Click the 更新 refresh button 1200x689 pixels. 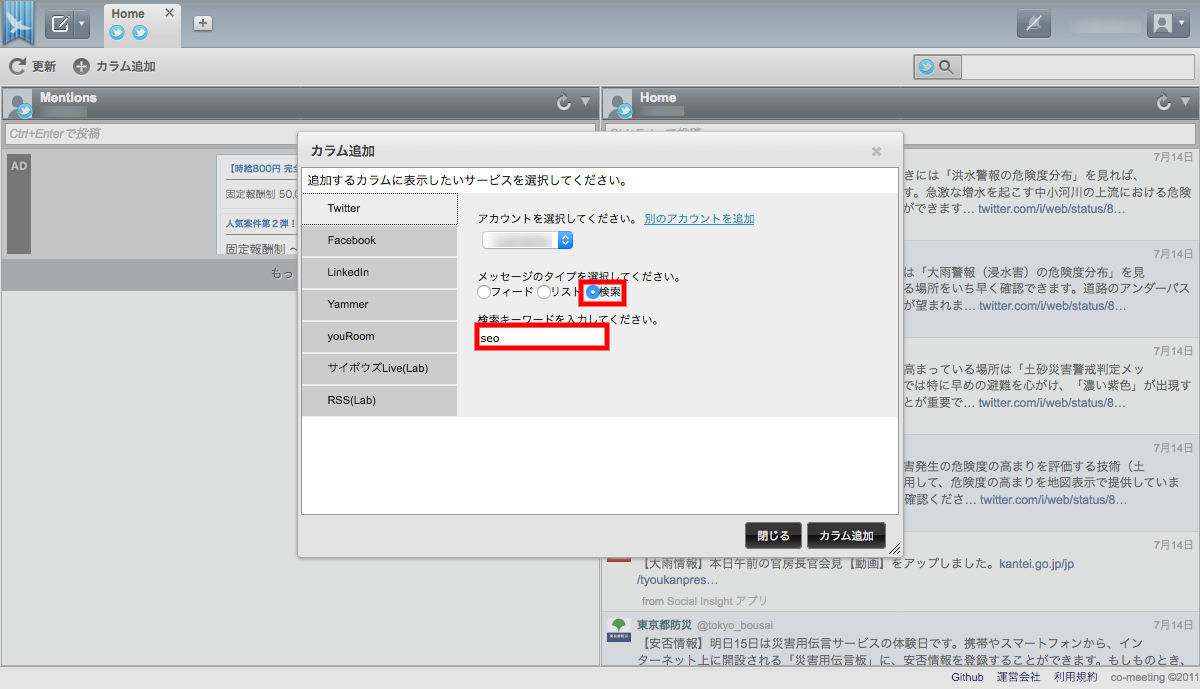pyautogui.click(x=33, y=67)
